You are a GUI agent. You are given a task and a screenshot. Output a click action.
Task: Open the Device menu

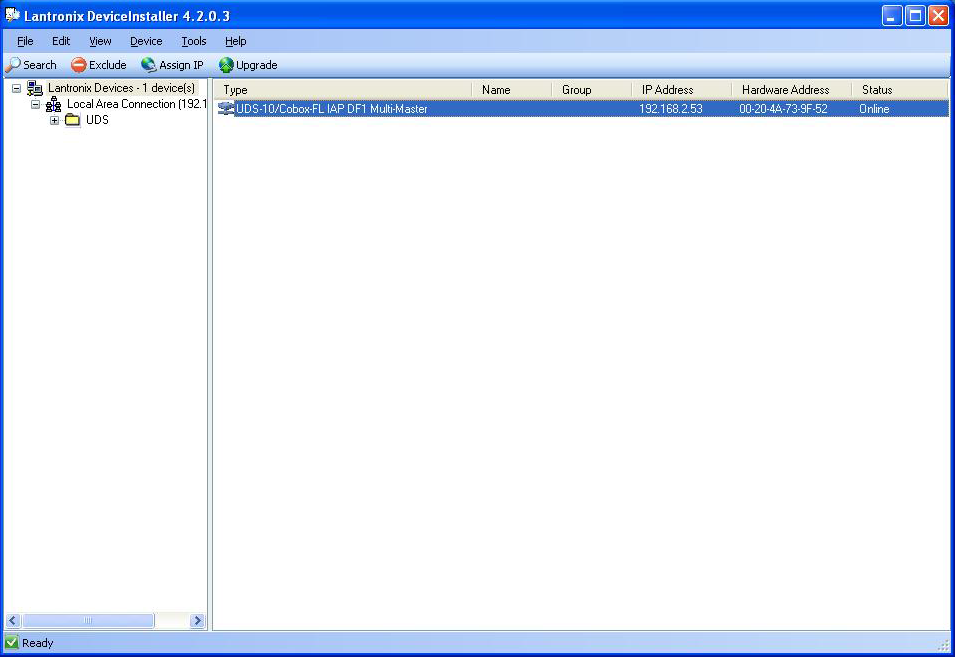[x=146, y=41]
